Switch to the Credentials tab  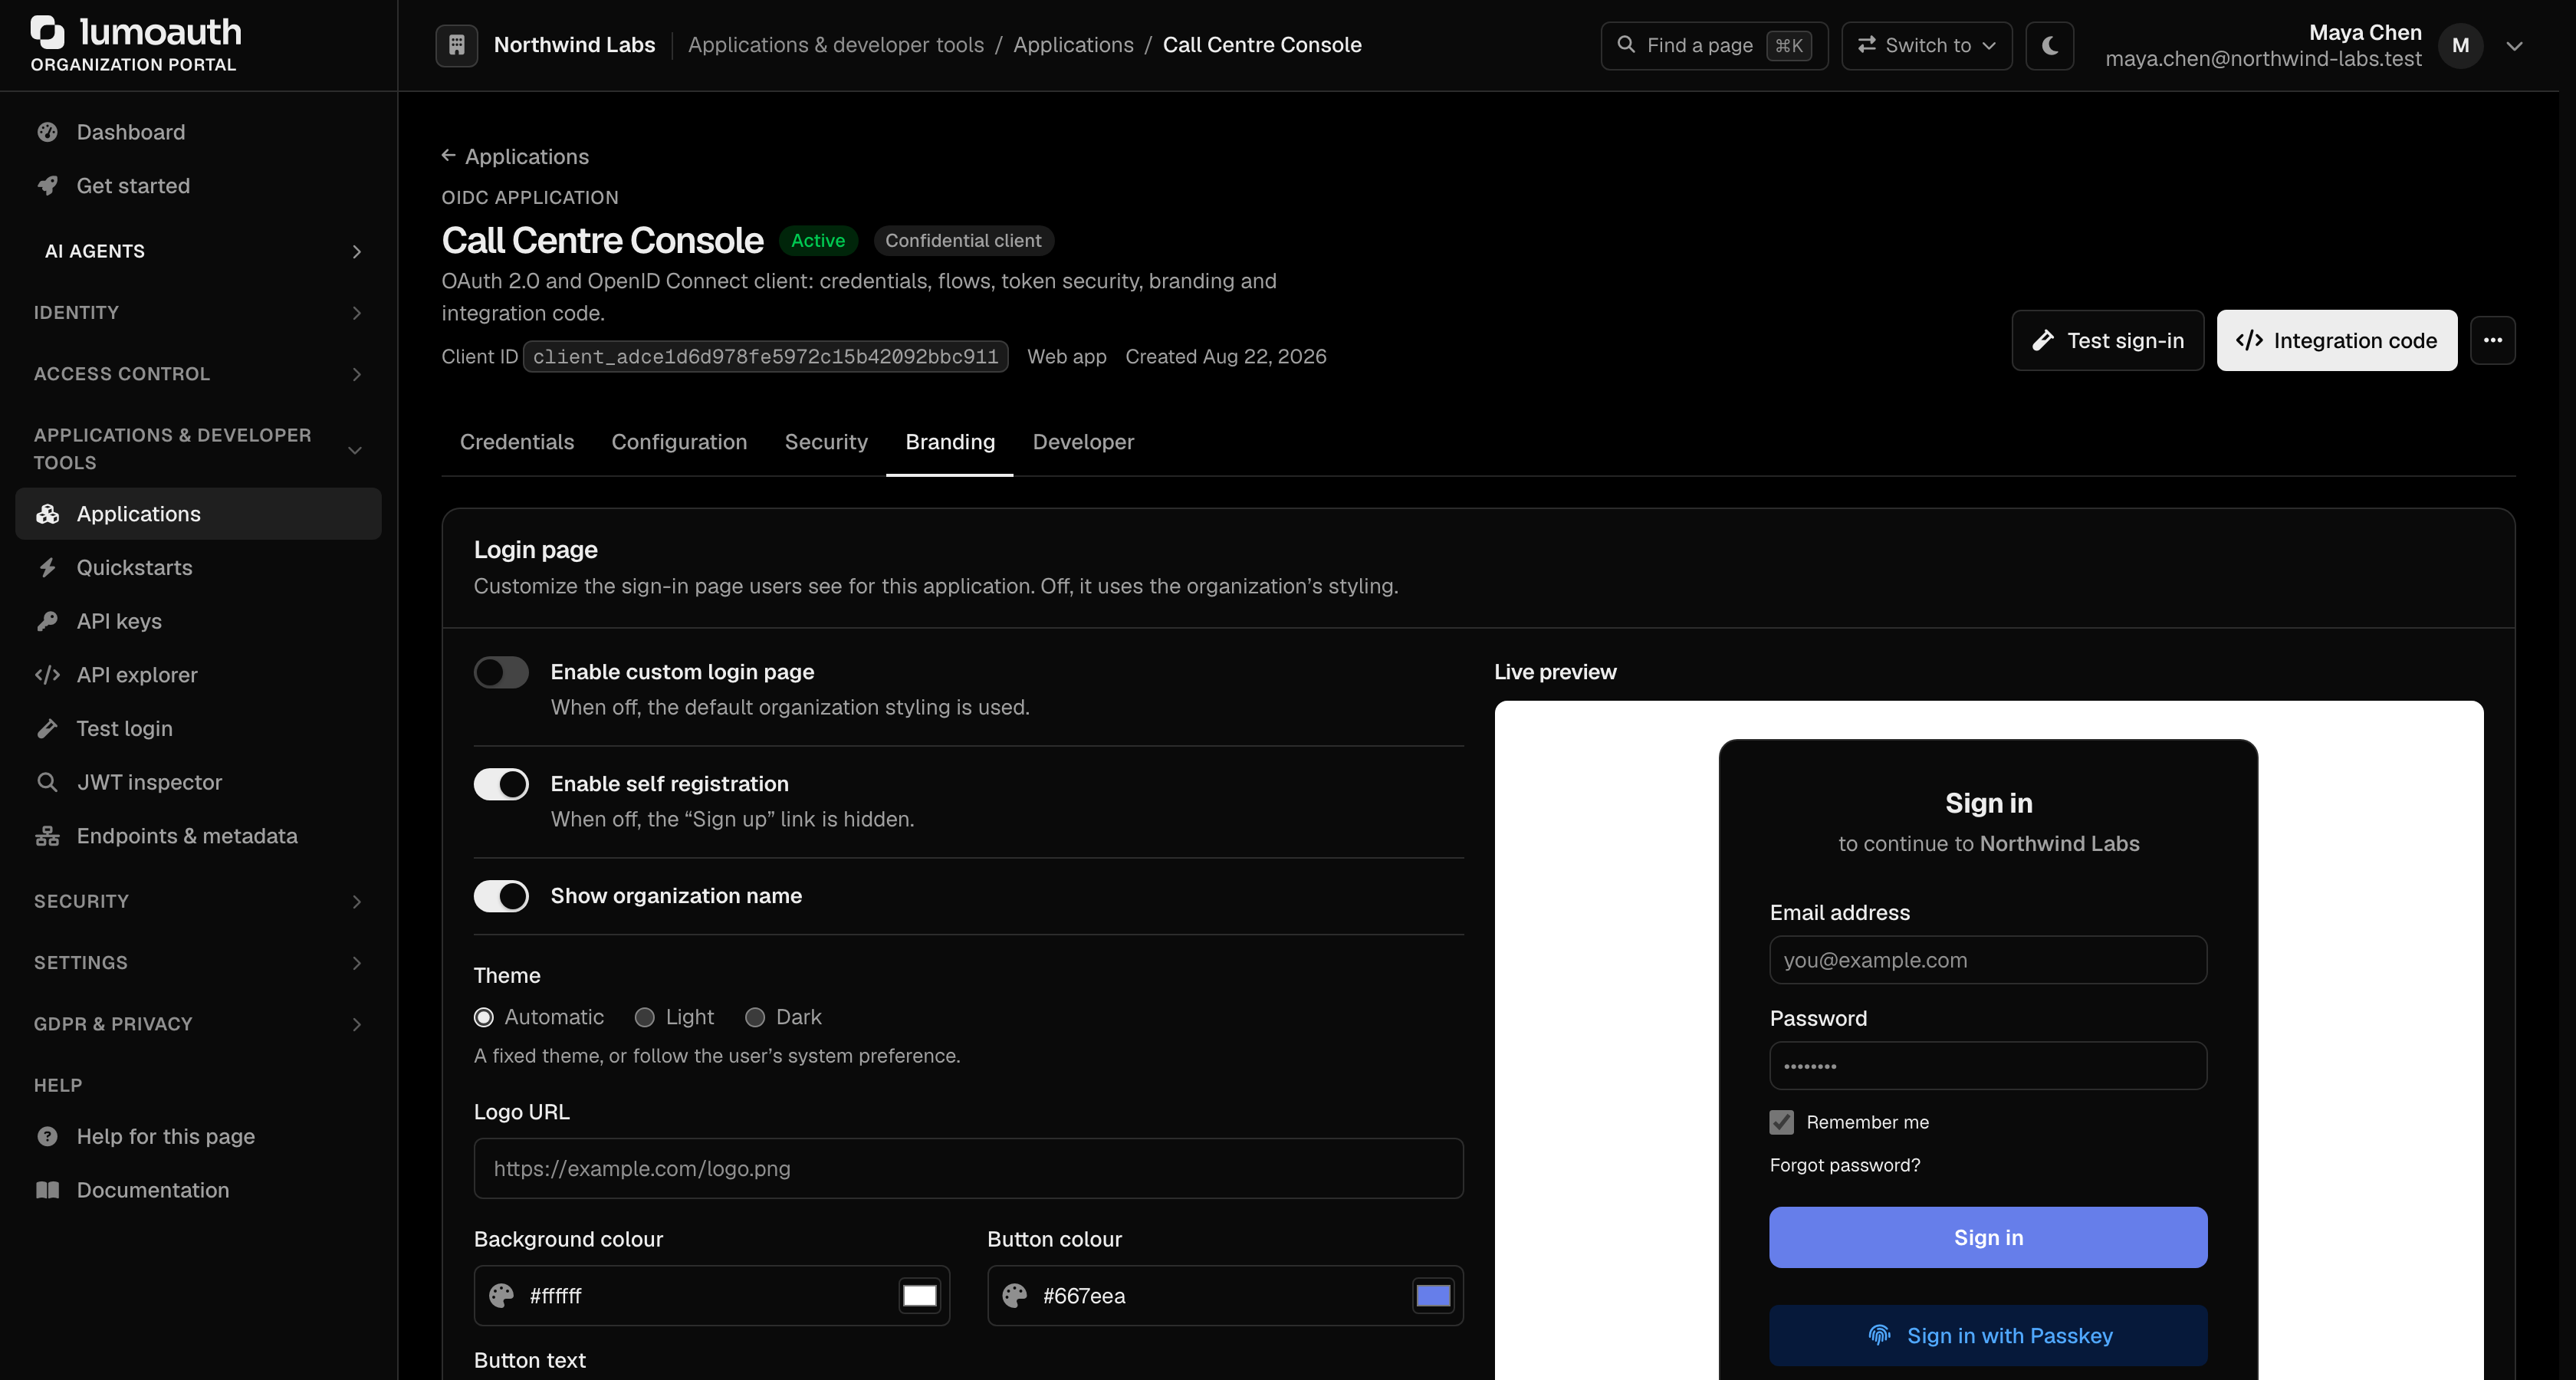pos(517,442)
